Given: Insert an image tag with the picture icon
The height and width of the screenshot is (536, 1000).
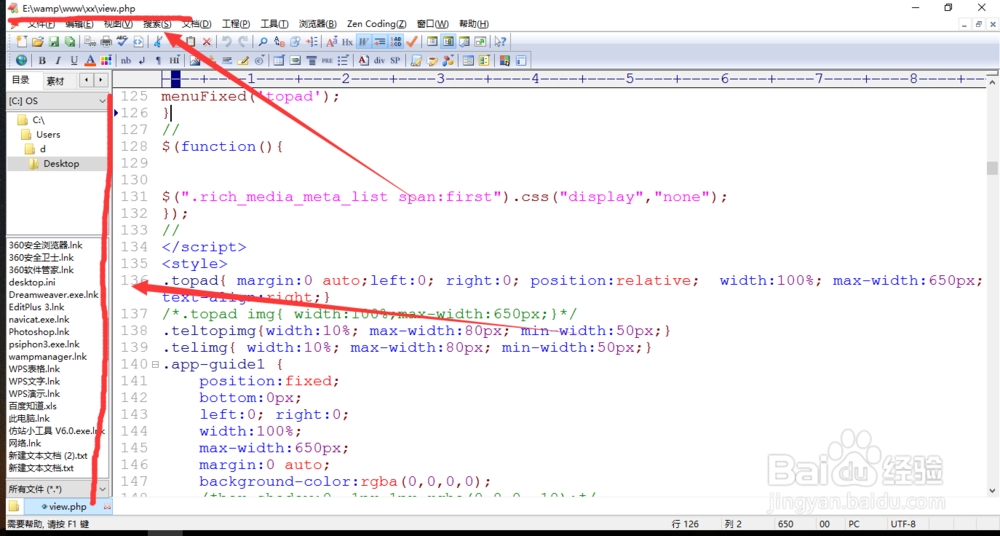Looking at the screenshot, I should tap(195, 61).
